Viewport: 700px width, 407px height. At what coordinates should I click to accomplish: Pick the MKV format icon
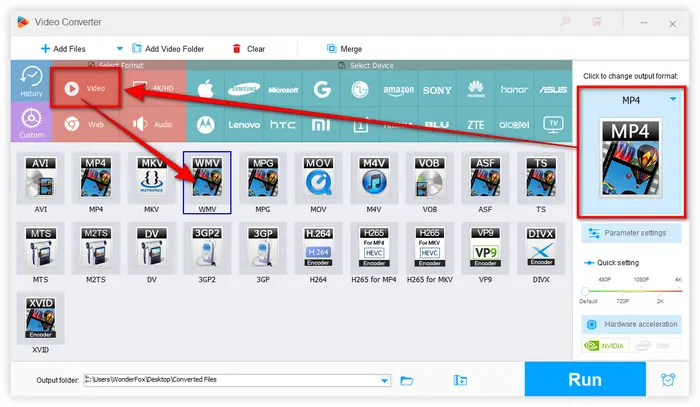point(152,177)
